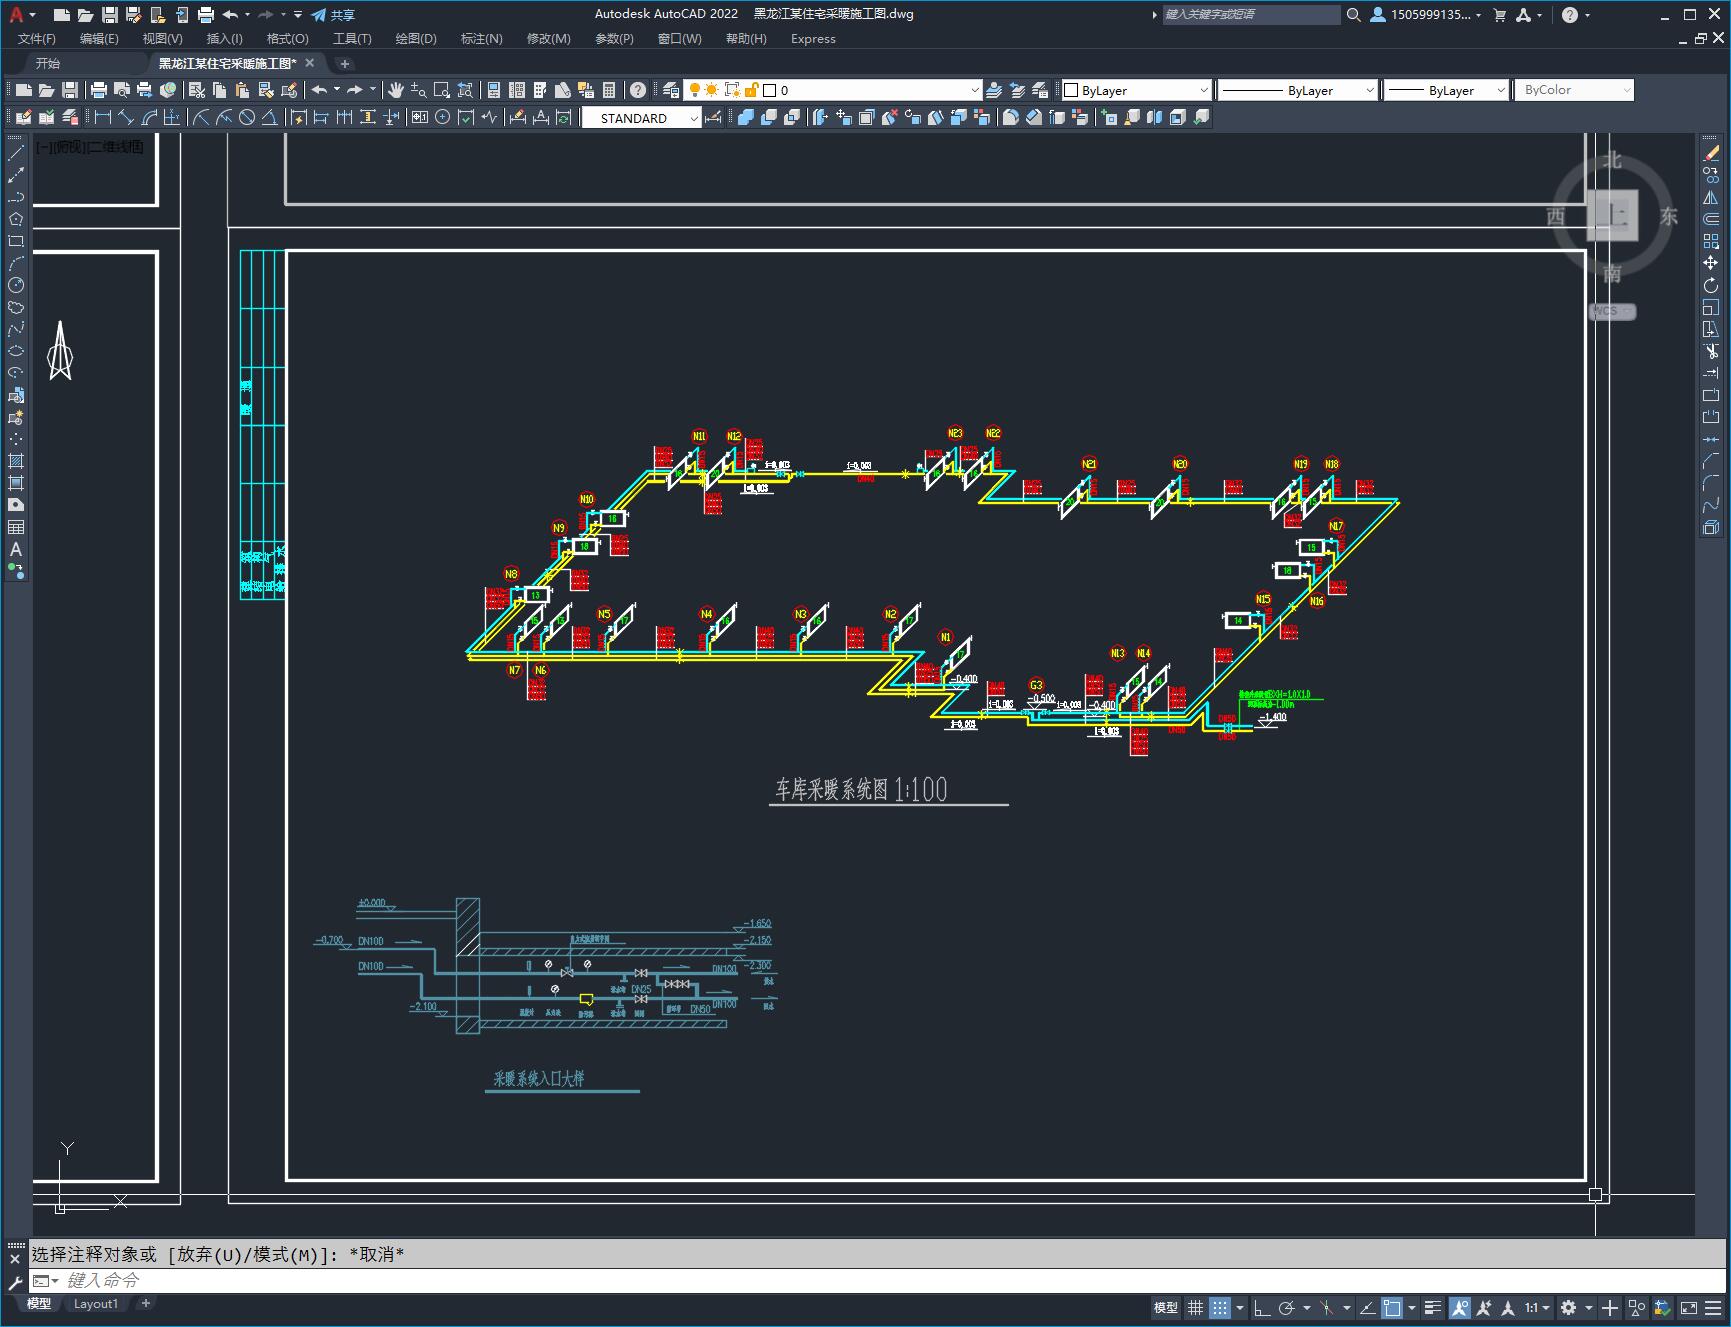Viewport: 1731px width, 1327px height.
Task: Select the Trim tool in modify toolbar
Action: click(1711, 351)
